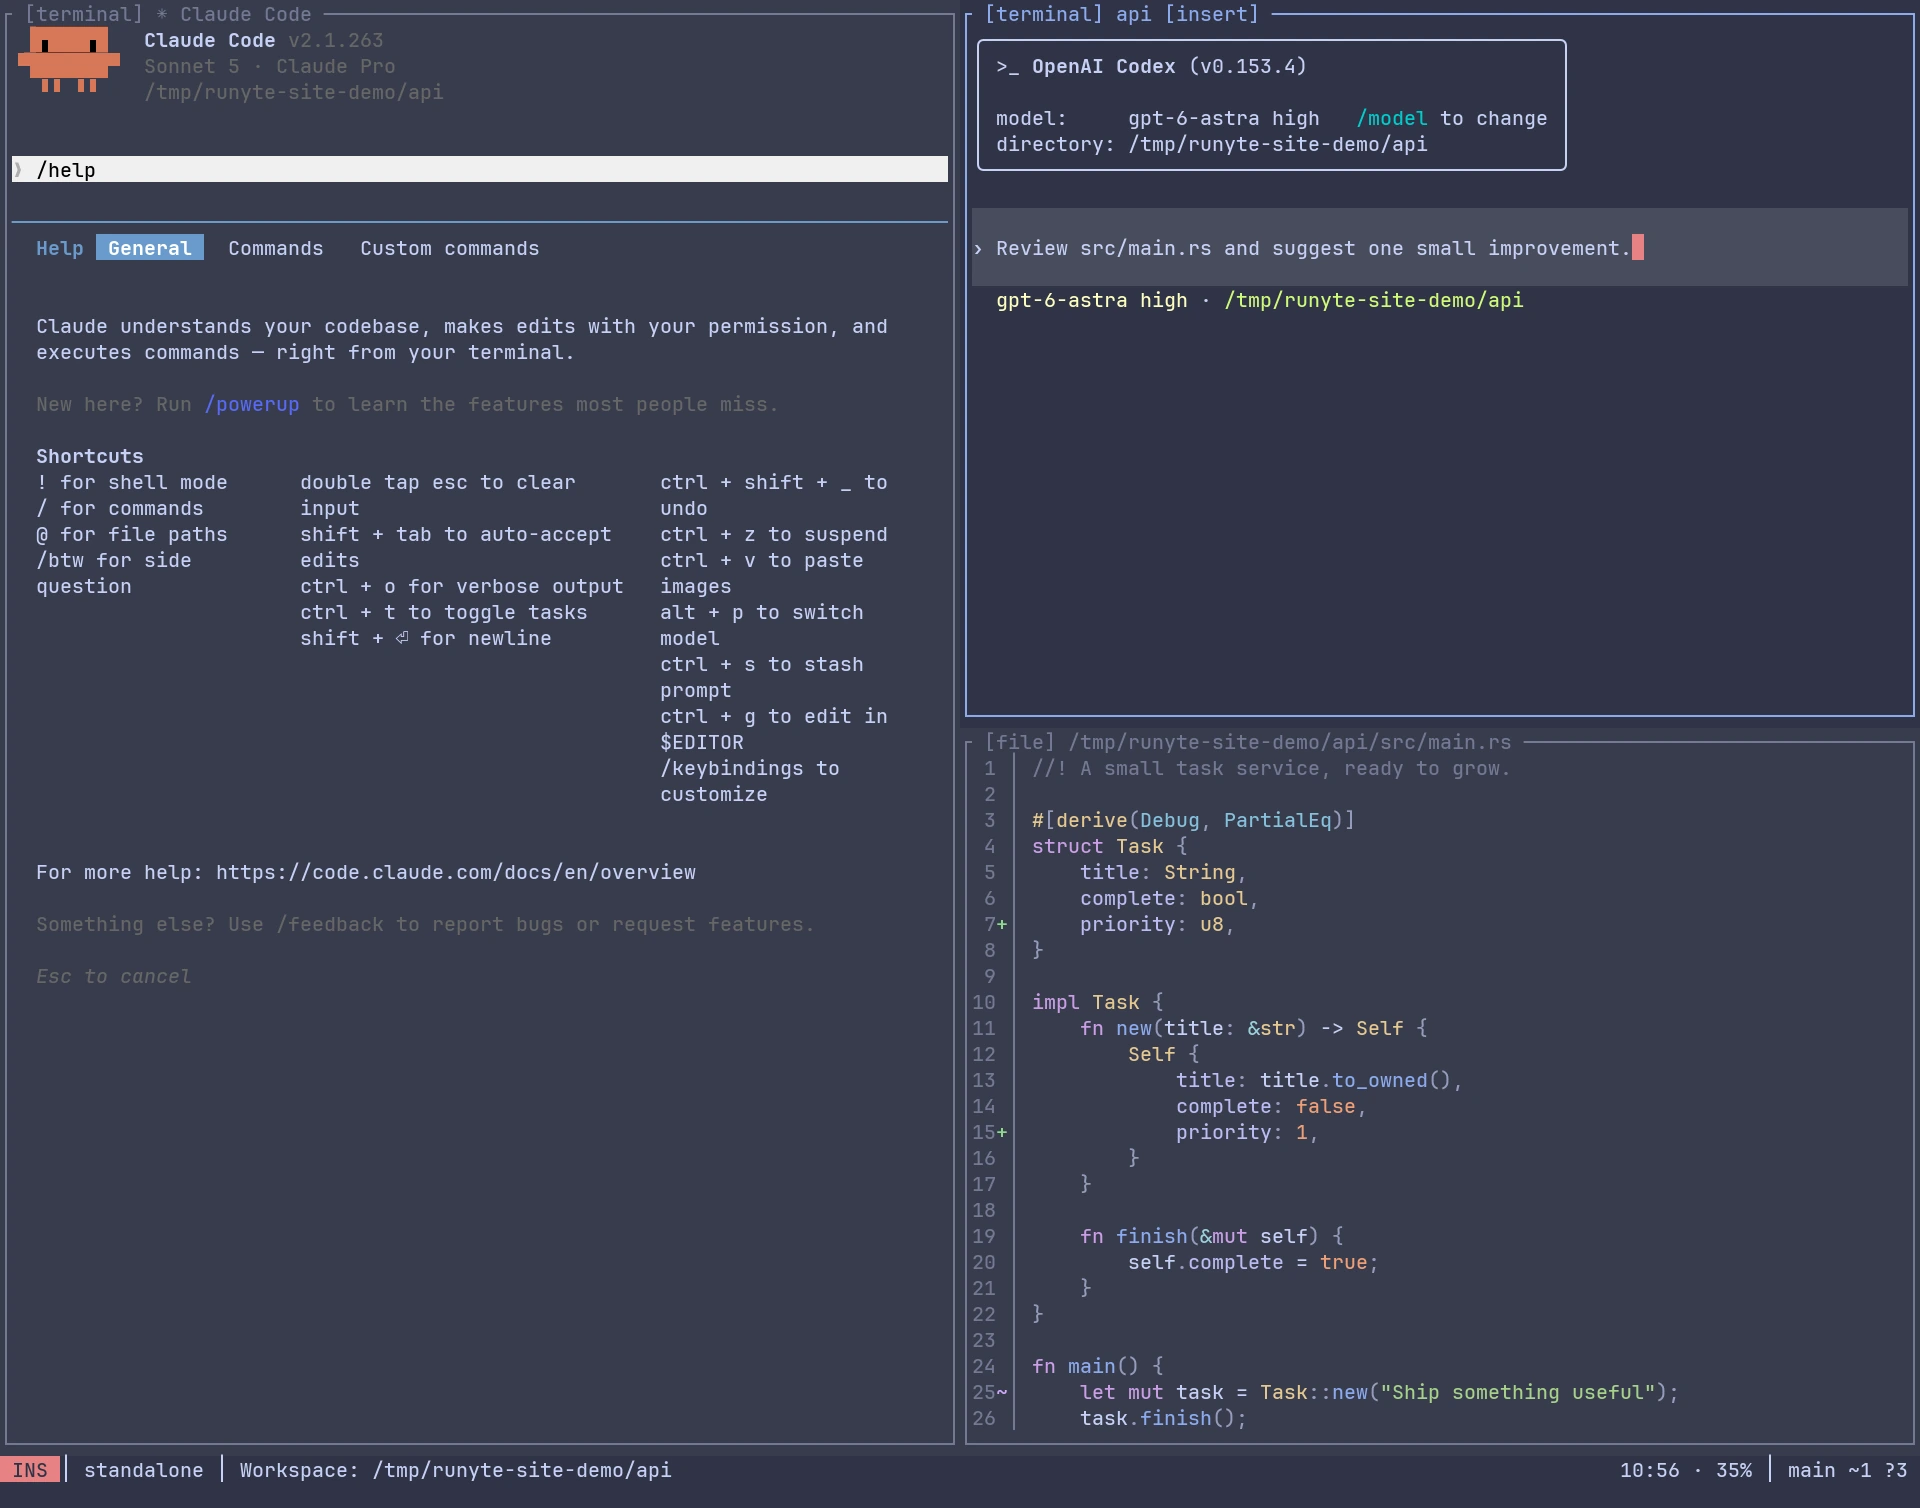
Task: Click the main git branch indicator
Action: tap(1848, 1470)
